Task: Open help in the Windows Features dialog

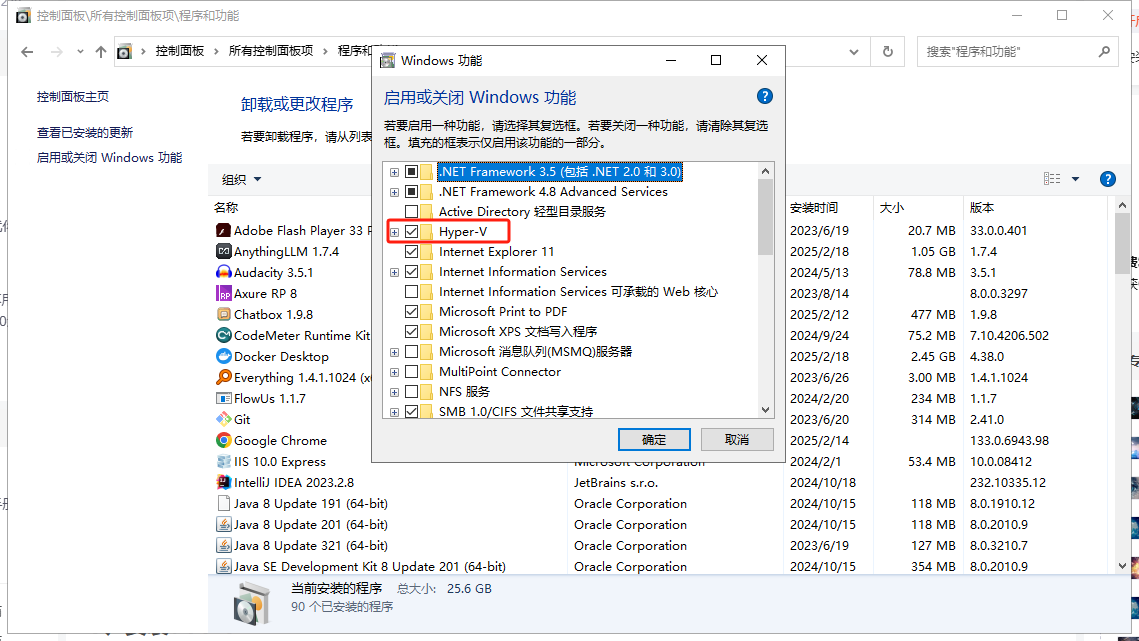Action: [x=764, y=97]
